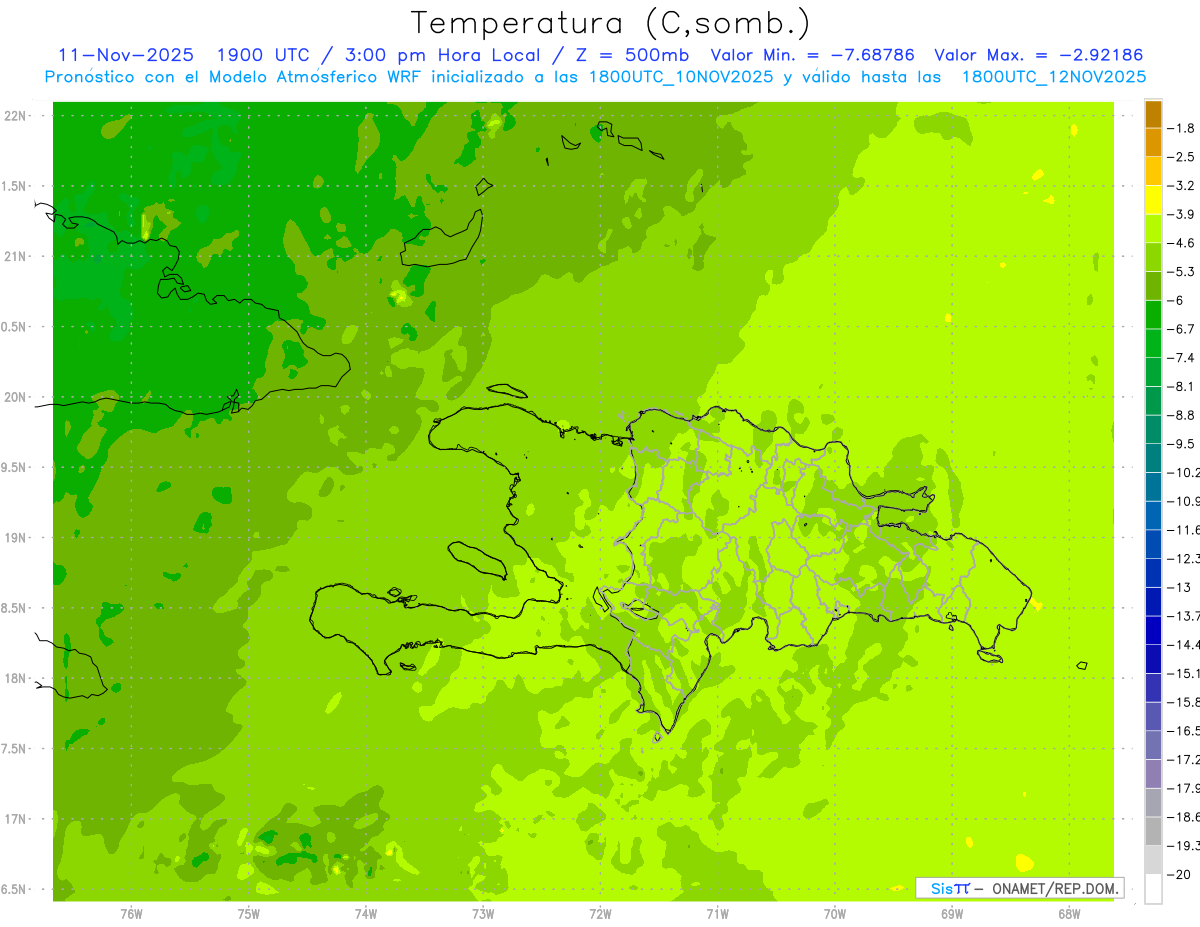Viewport: 1200px width, 927px height.
Task: Click the '75W' longitude label
Action: click(x=249, y=914)
